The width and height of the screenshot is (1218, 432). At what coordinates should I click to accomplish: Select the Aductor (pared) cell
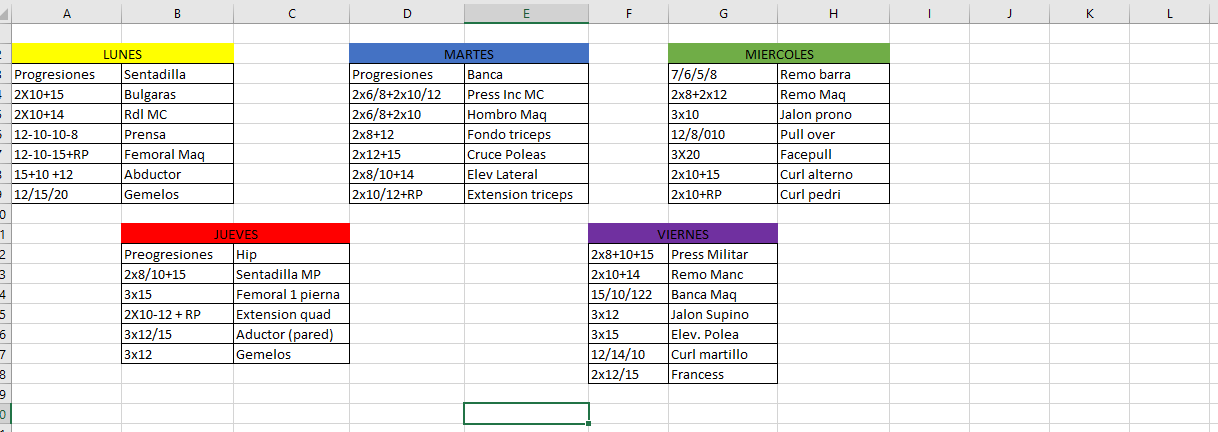point(292,334)
